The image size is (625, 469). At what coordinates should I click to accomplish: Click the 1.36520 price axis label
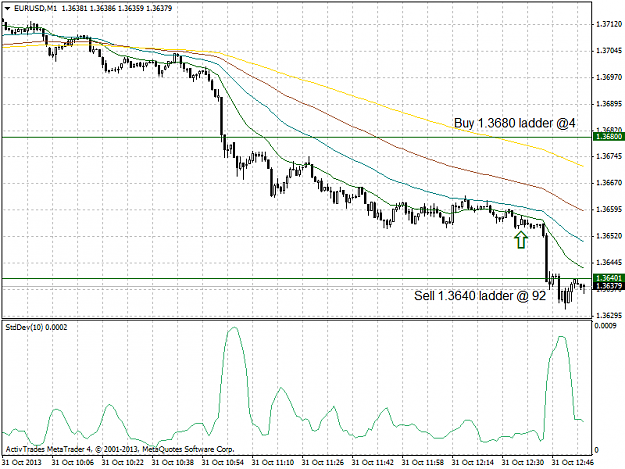(609, 236)
